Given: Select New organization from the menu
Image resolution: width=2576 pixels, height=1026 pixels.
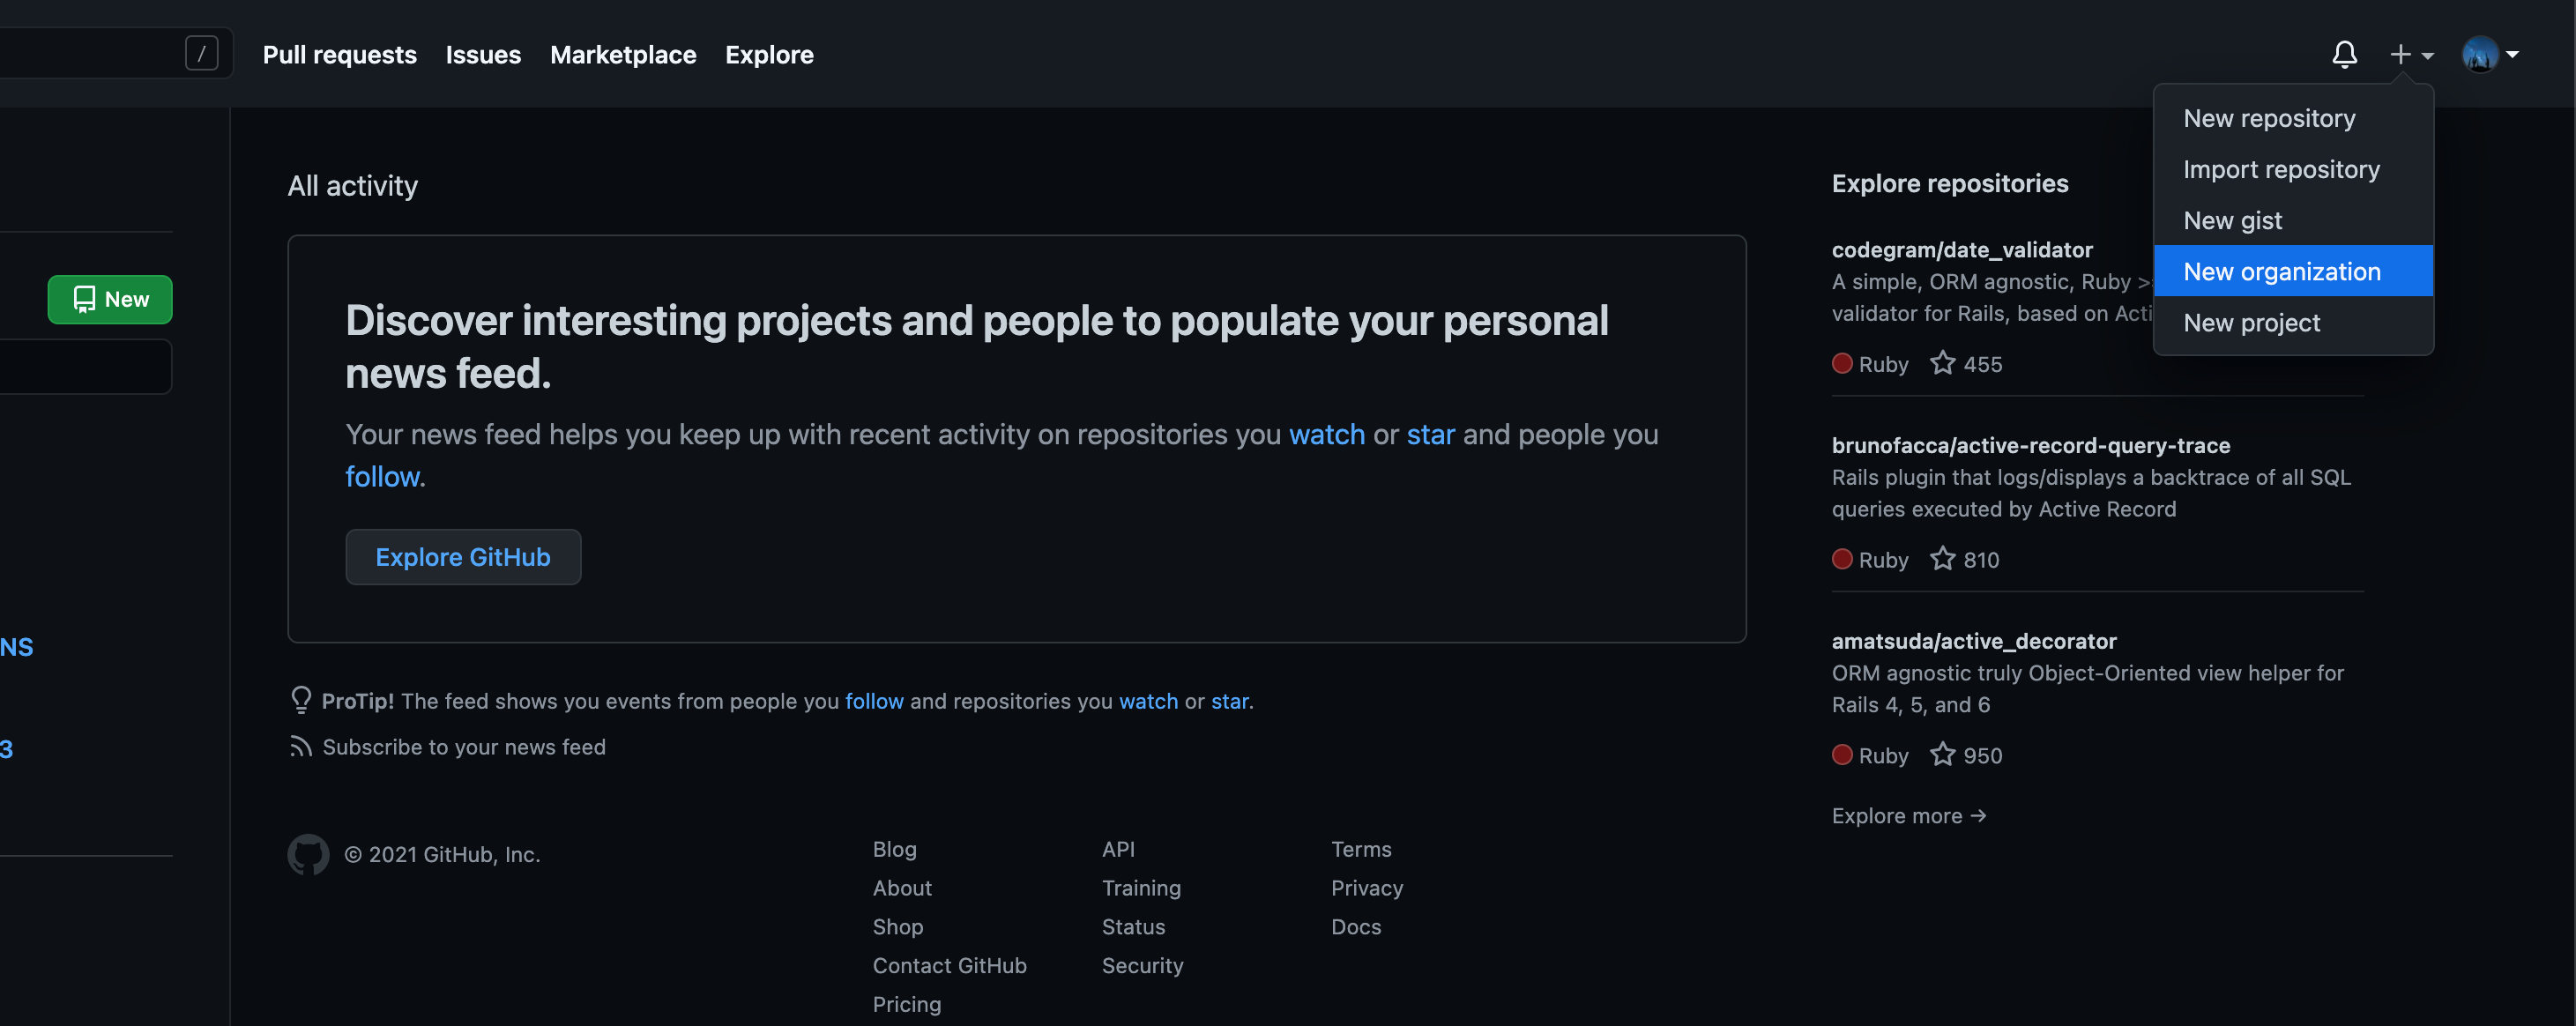Looking at the screenshot, I should tap(2281, 271).
